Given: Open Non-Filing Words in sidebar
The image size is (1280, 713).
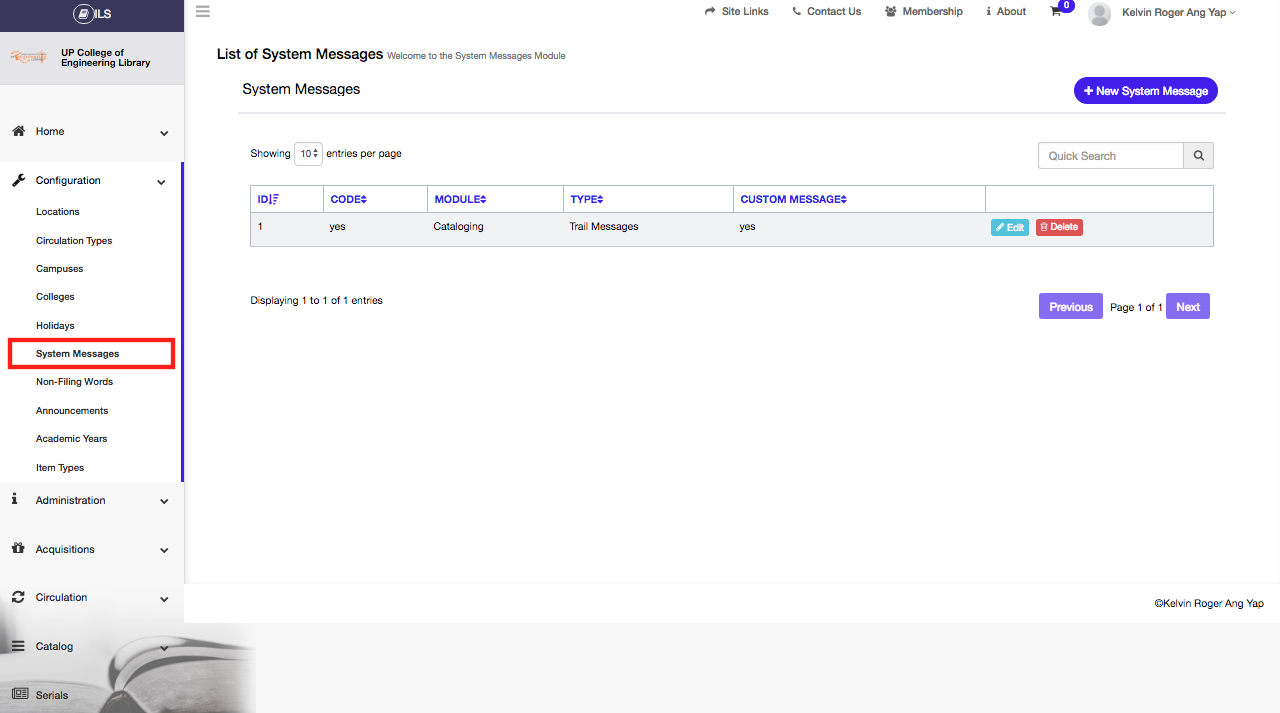Looking at the screenshot, I should (74, 382).
